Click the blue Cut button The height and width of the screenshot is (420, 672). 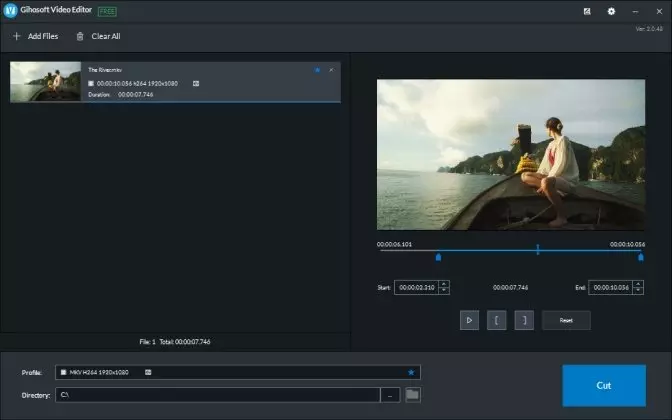tap(604, 385)
